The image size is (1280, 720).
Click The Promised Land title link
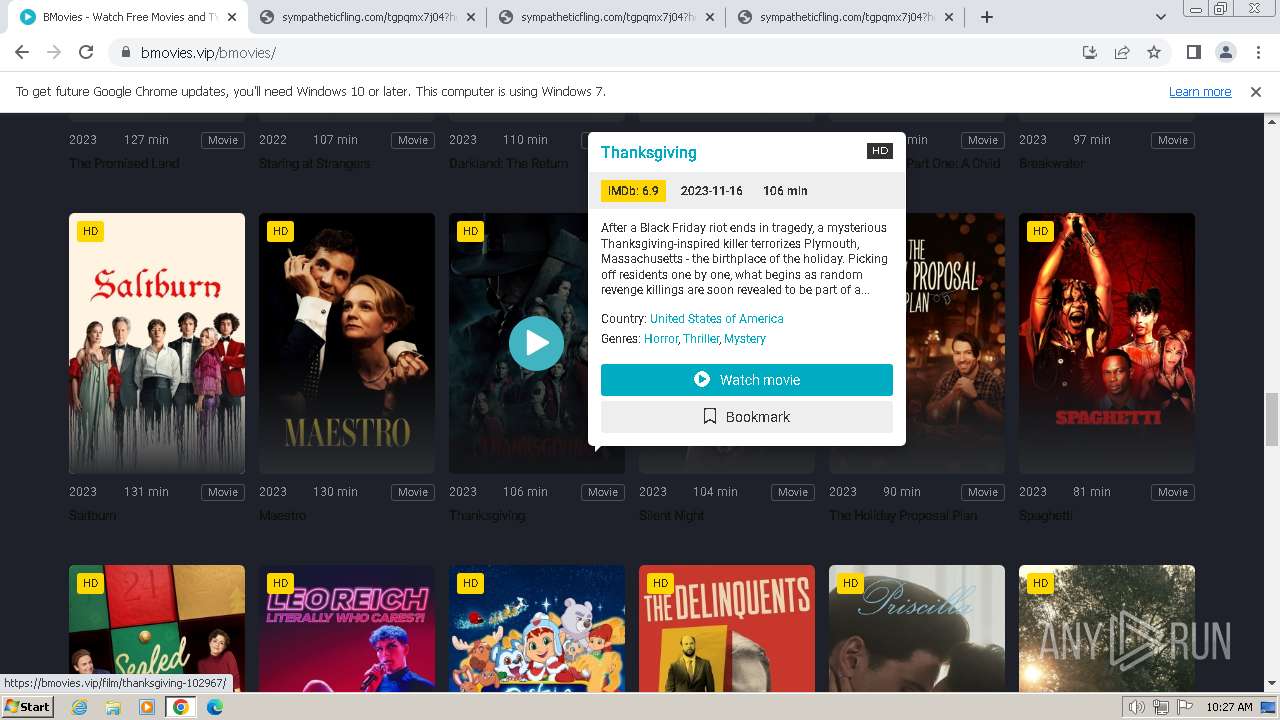point(124,164)
